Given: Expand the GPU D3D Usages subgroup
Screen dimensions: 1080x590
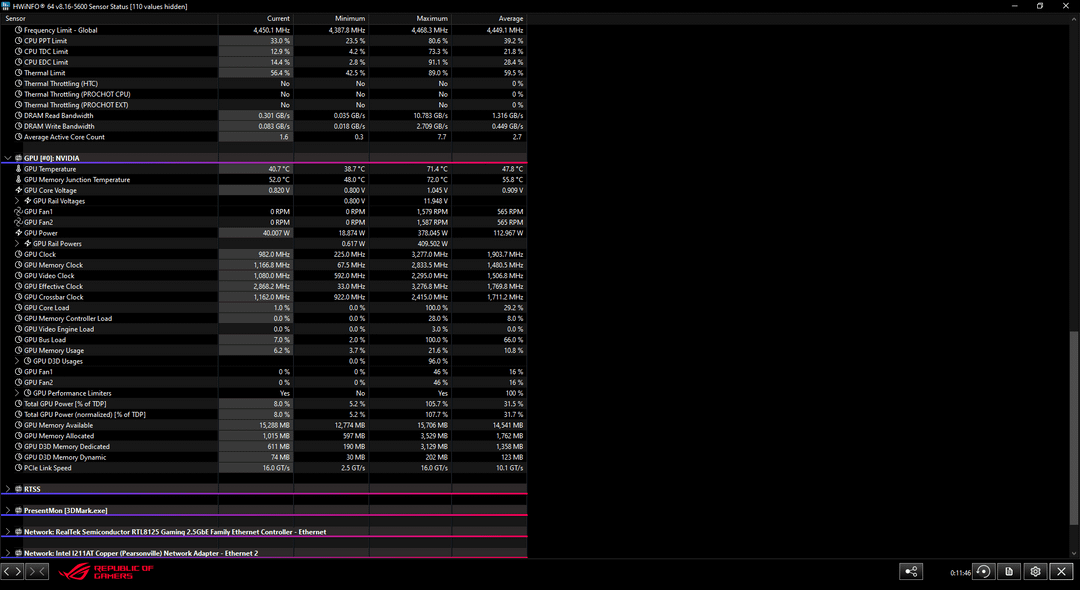Looking at the screenshot, I should pos(17,361).
